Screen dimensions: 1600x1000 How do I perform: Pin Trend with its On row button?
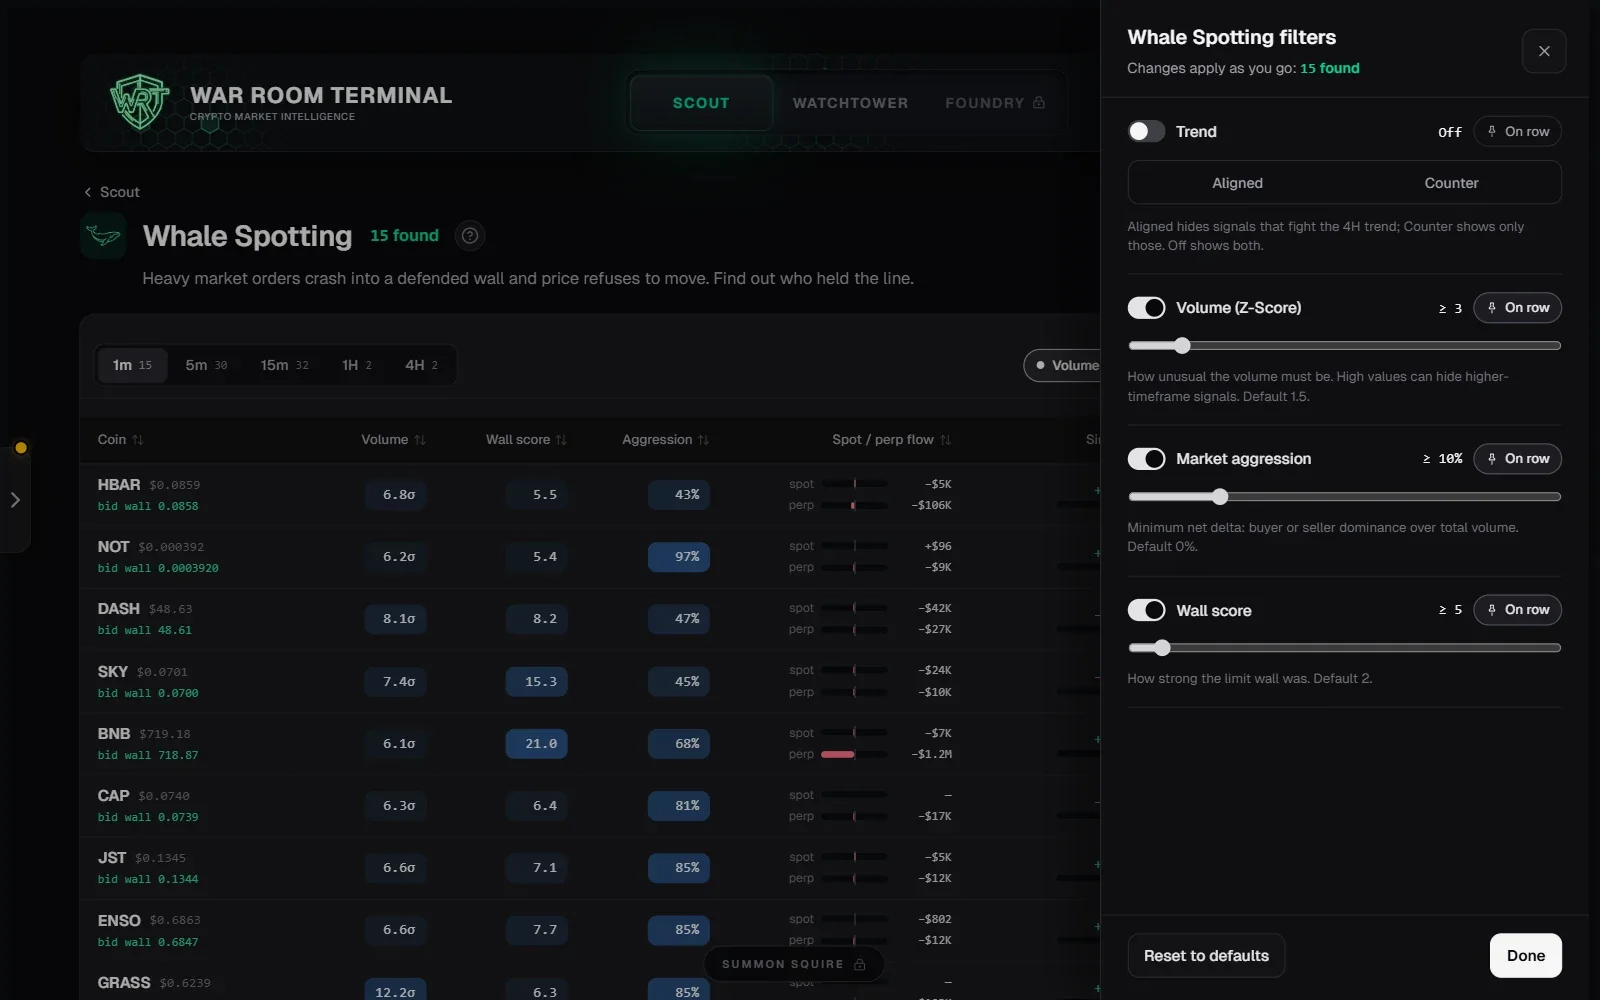coord(1517,131)
